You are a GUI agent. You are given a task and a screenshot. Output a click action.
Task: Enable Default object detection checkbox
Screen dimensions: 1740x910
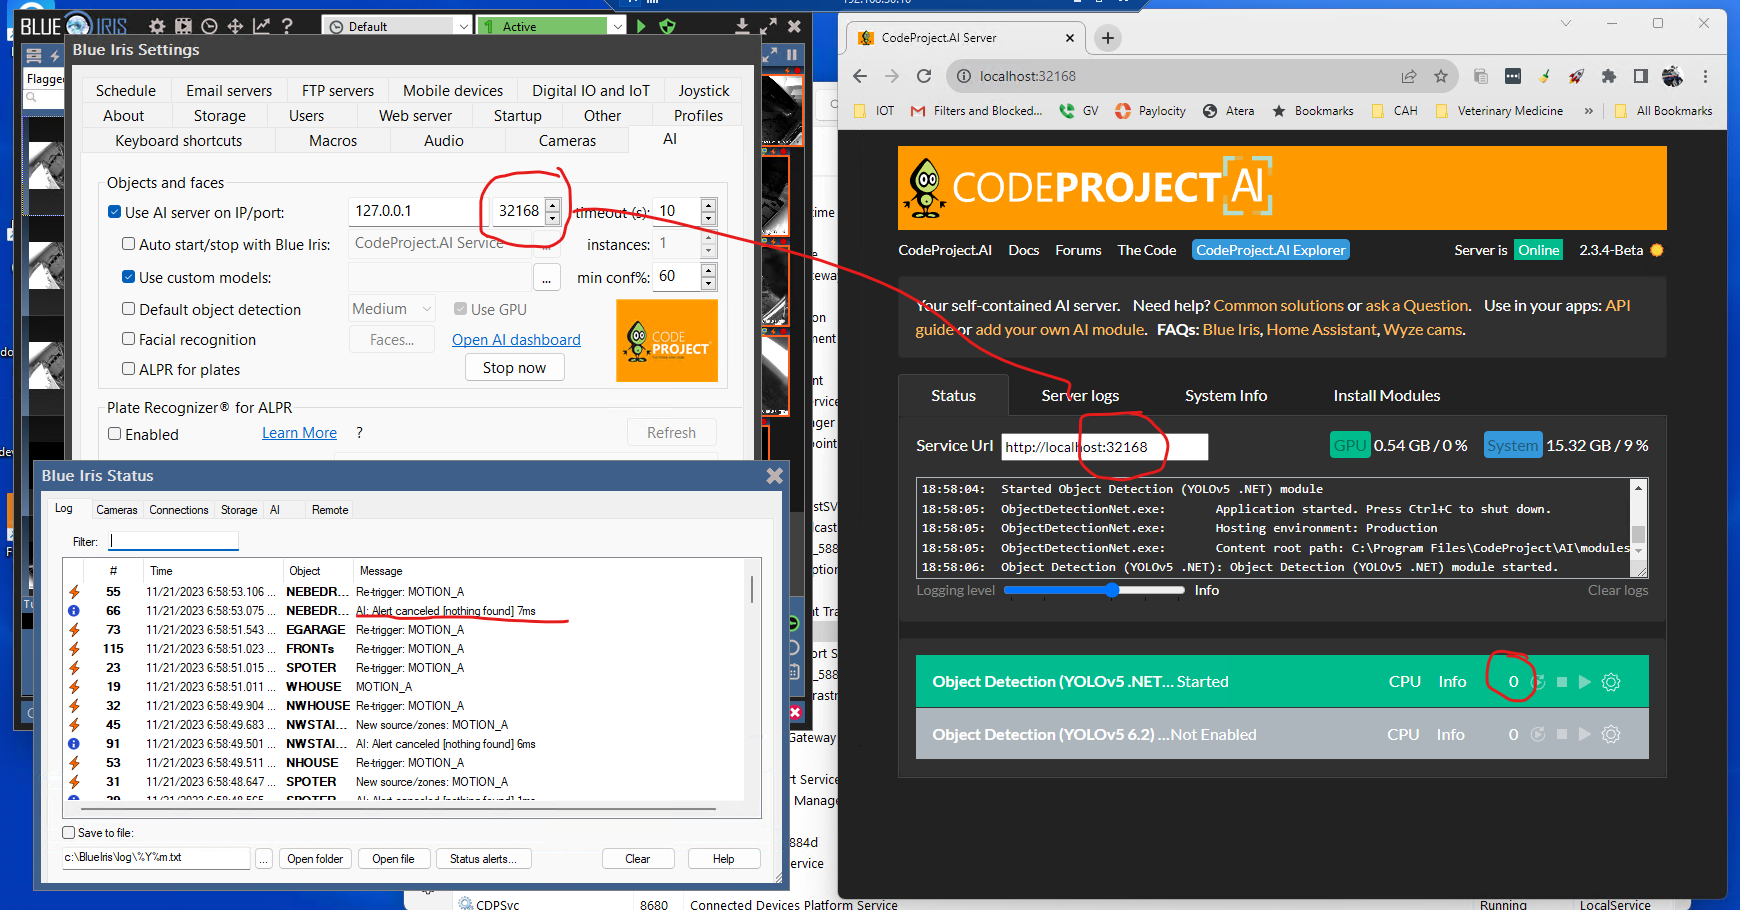(129, 309)
